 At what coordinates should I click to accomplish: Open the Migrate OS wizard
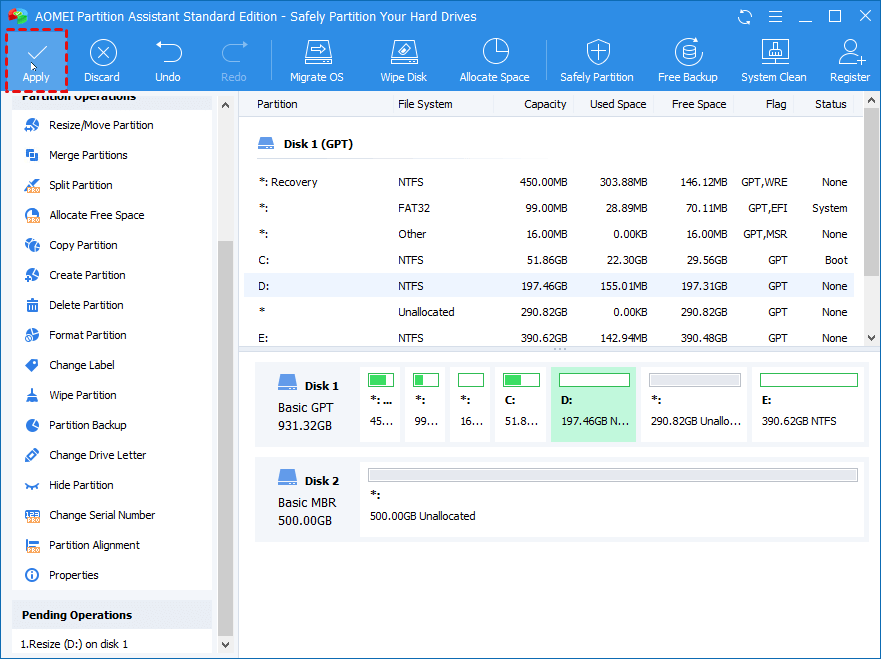coord(317,60)
